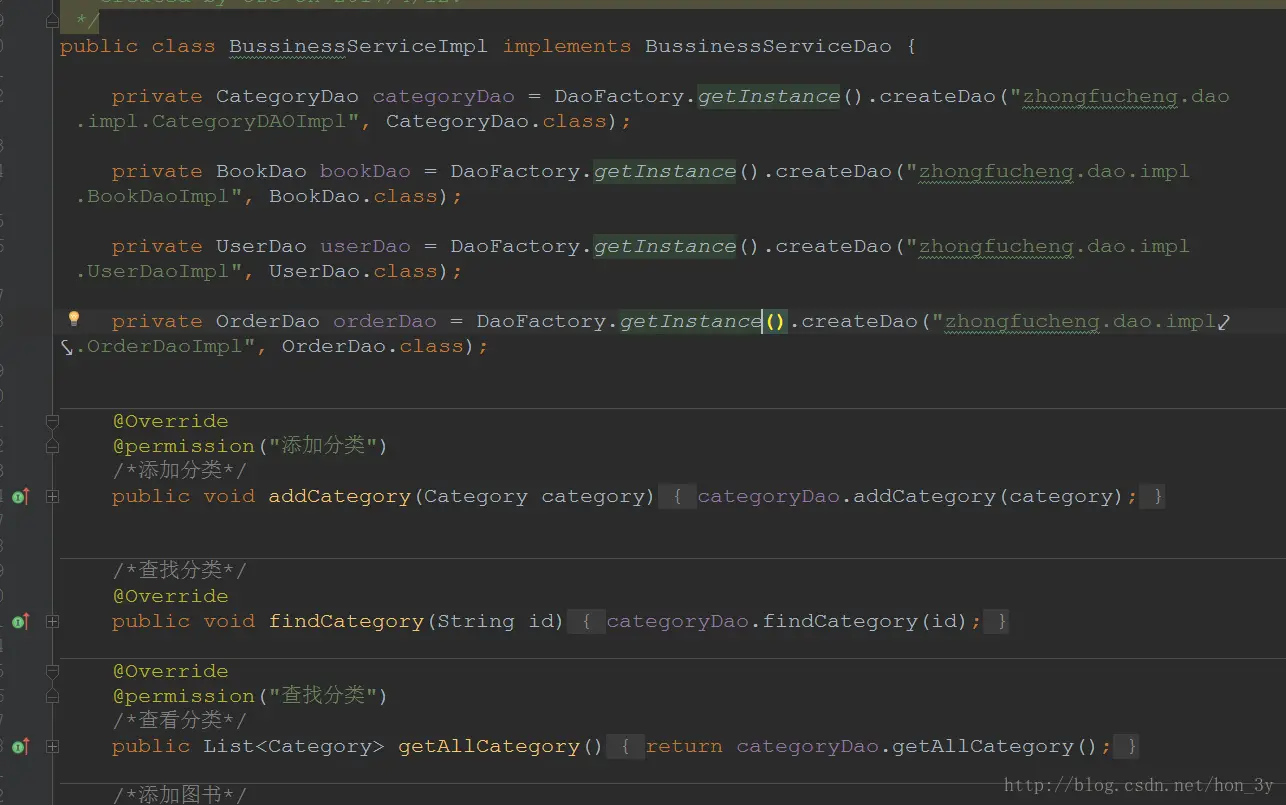Click createDao on the orderDao declaration line
Screen dimensions: 1286x805
860,321
